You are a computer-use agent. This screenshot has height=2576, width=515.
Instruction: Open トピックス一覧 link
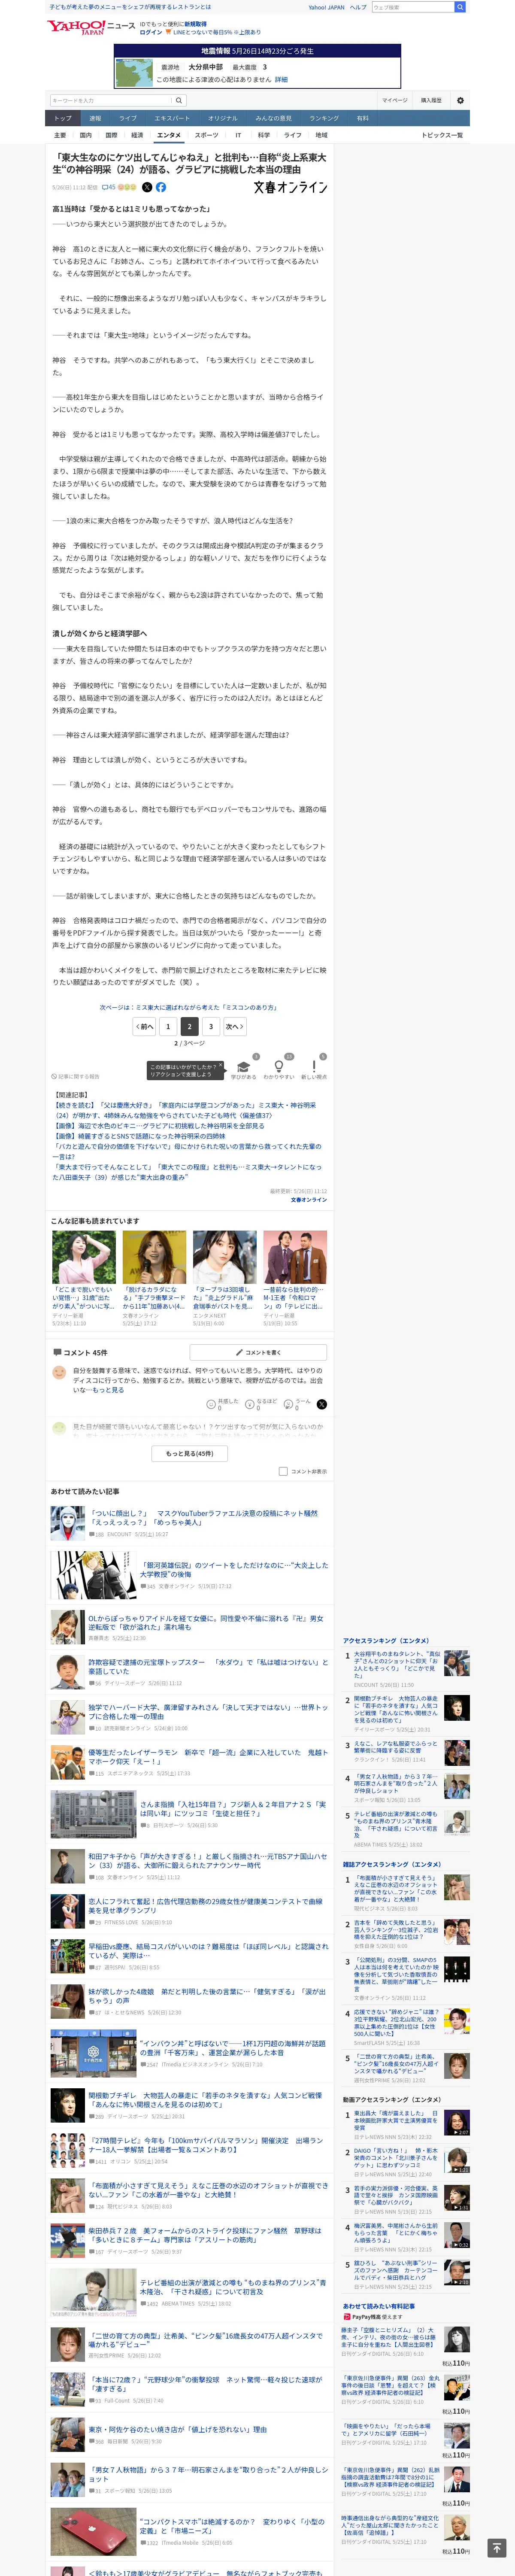click(x=442, y=135)
